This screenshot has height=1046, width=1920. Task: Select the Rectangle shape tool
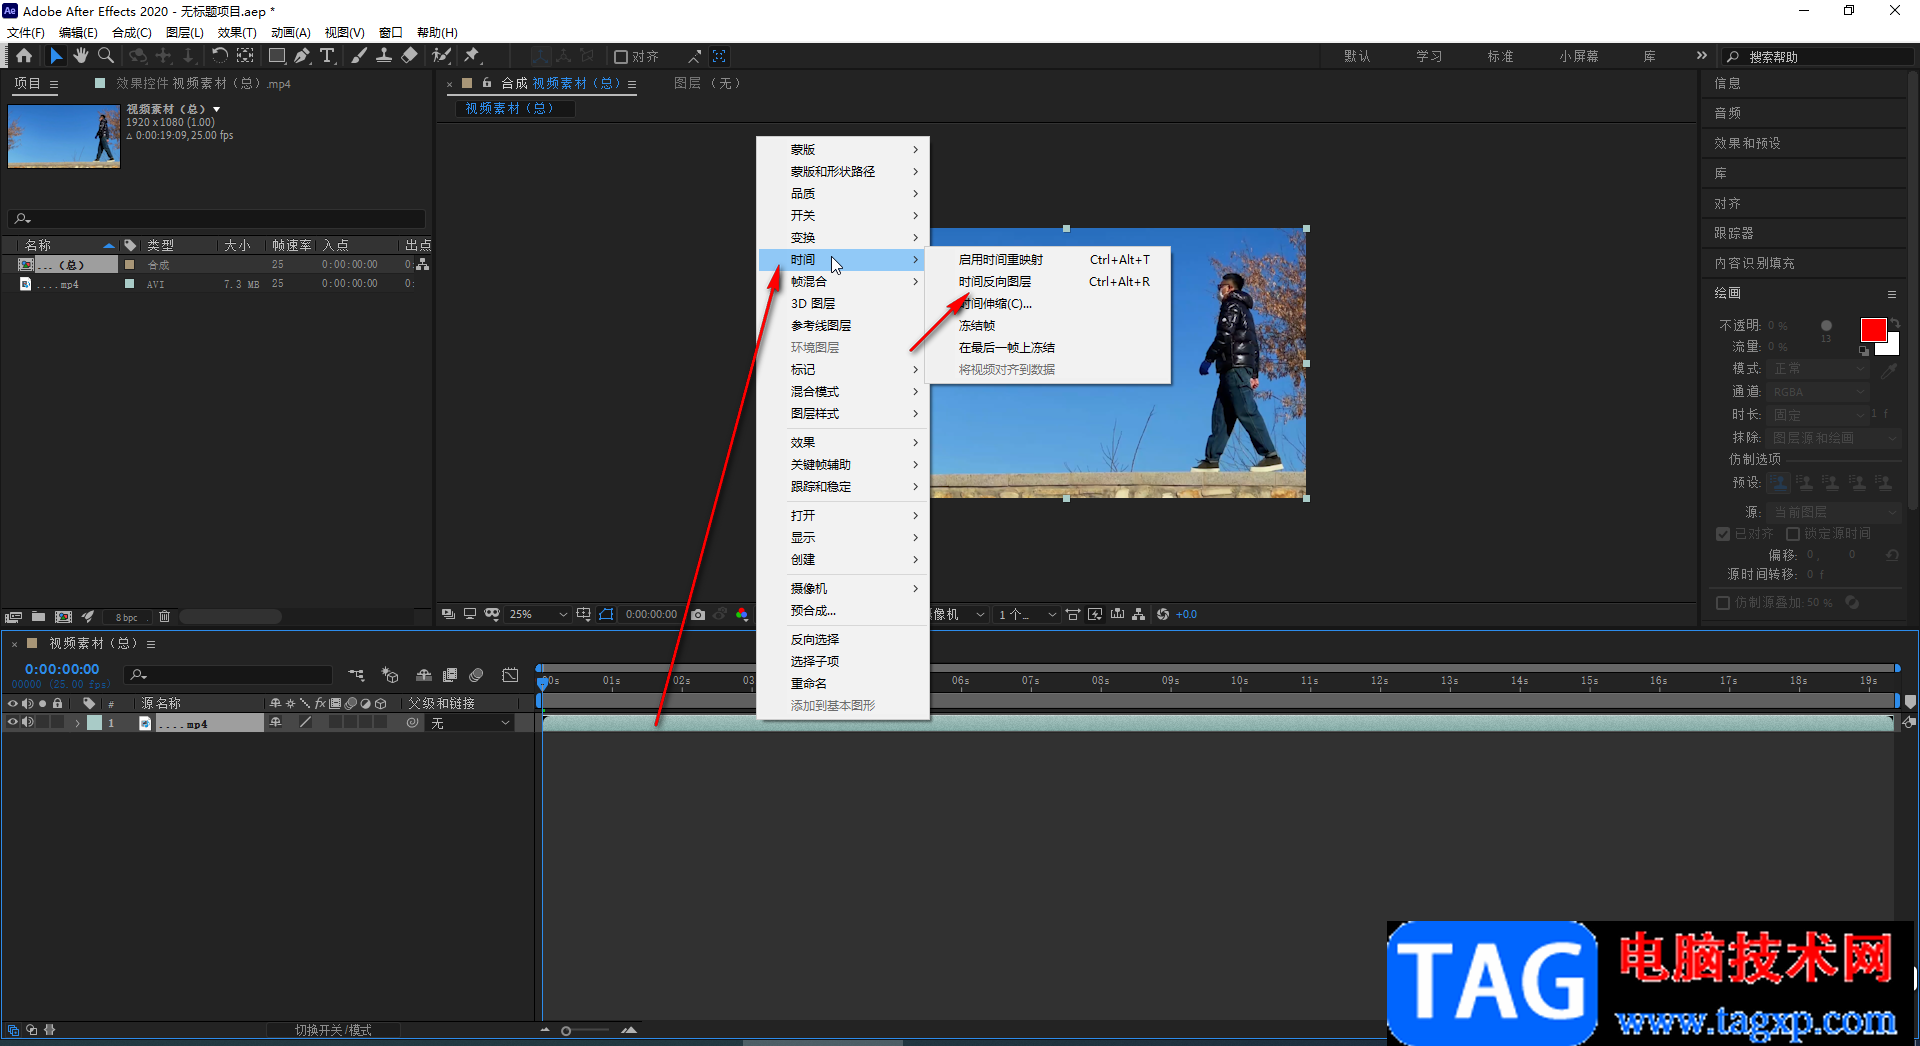[x=277, y=56]
